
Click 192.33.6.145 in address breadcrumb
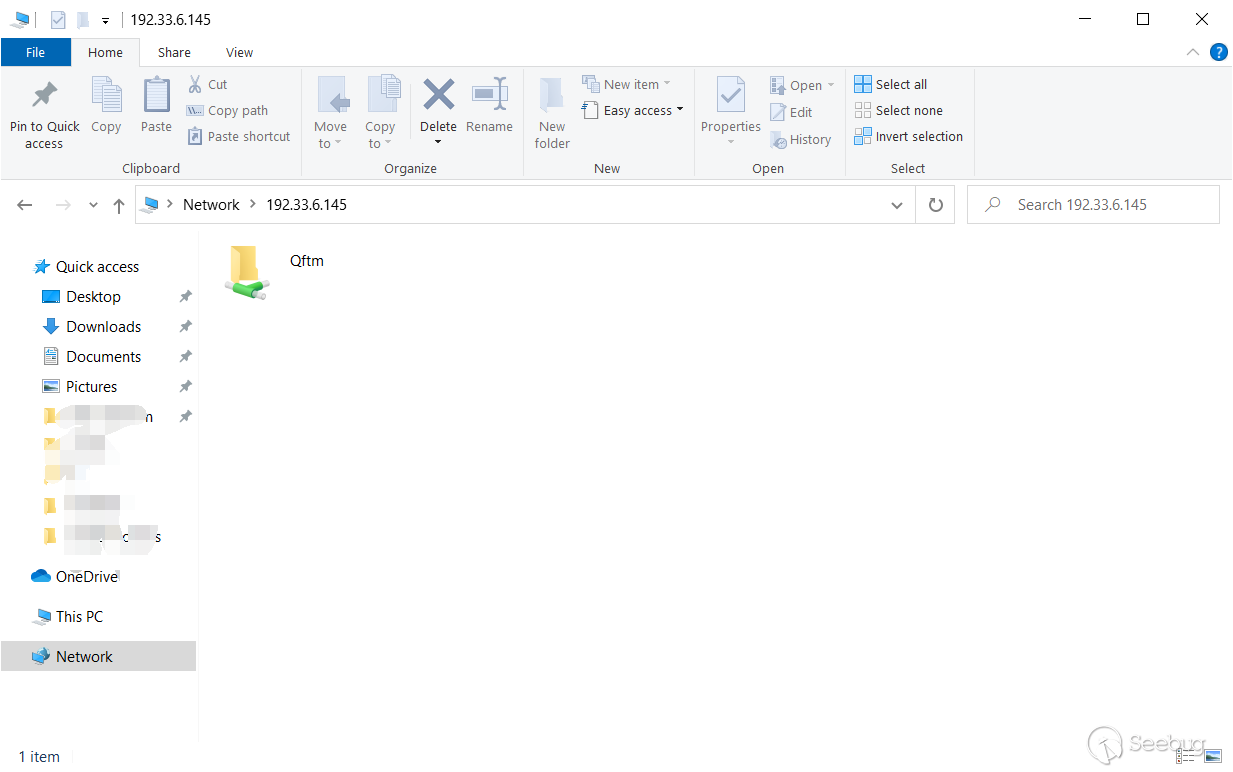(x=306, y=205)
